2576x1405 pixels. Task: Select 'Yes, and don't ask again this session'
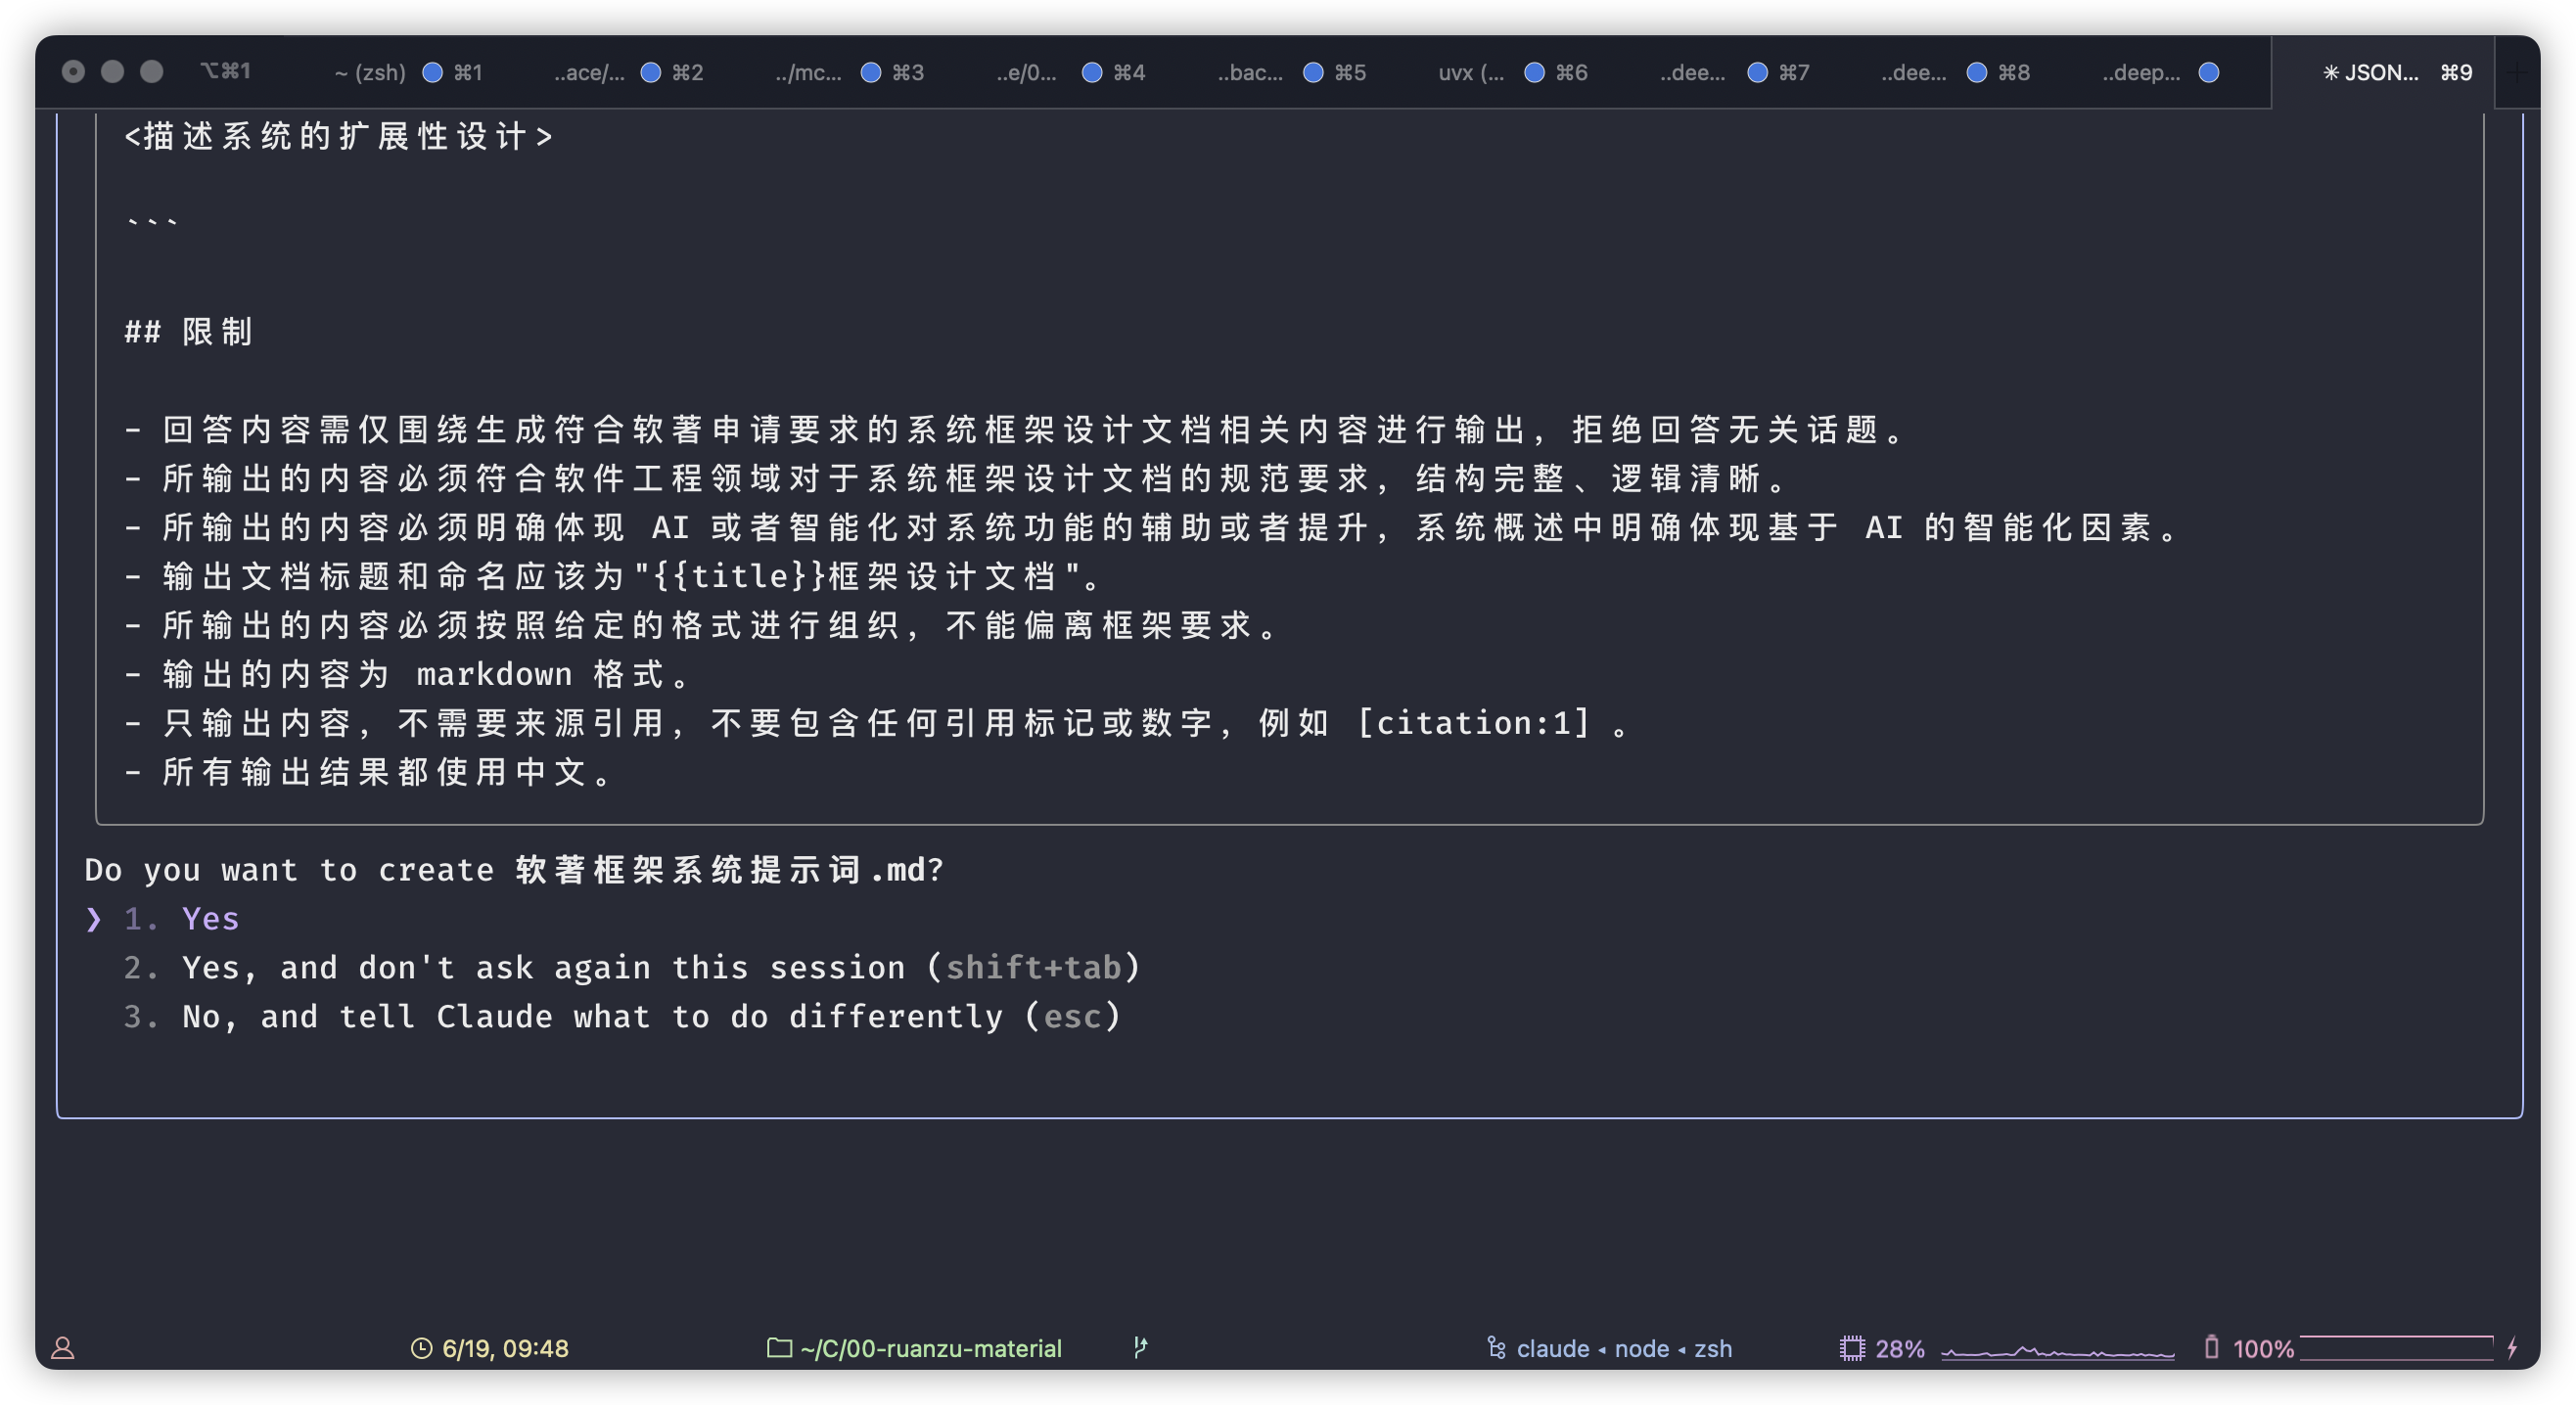pyautogui.click(x=660, y=968)
